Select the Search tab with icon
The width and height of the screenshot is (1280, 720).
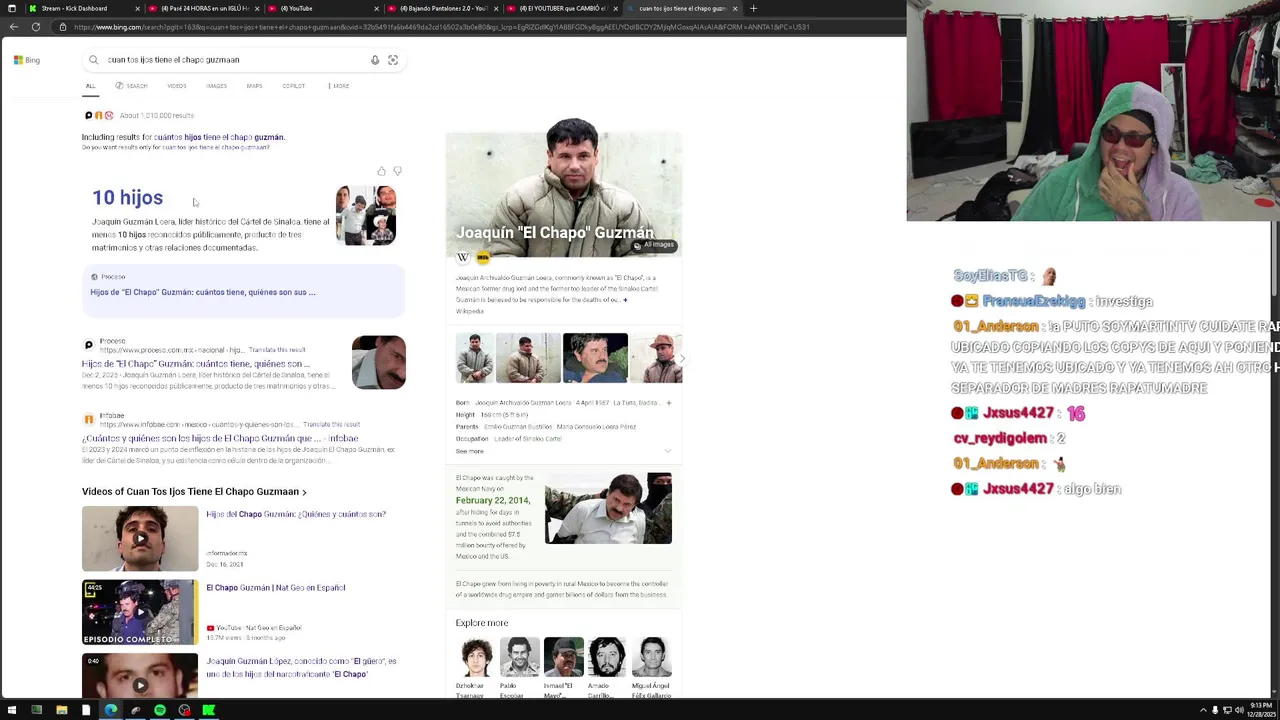(131, 86)
